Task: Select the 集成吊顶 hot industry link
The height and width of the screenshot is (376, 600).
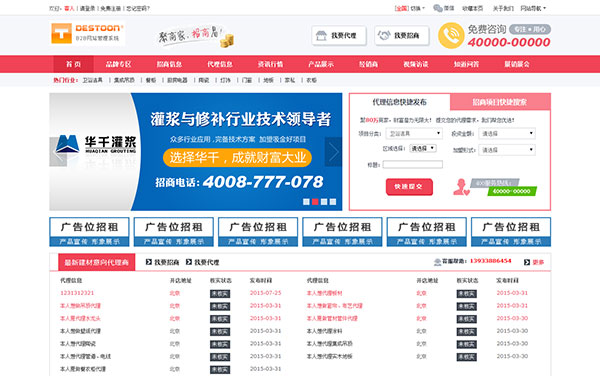Action: (124, 80)
